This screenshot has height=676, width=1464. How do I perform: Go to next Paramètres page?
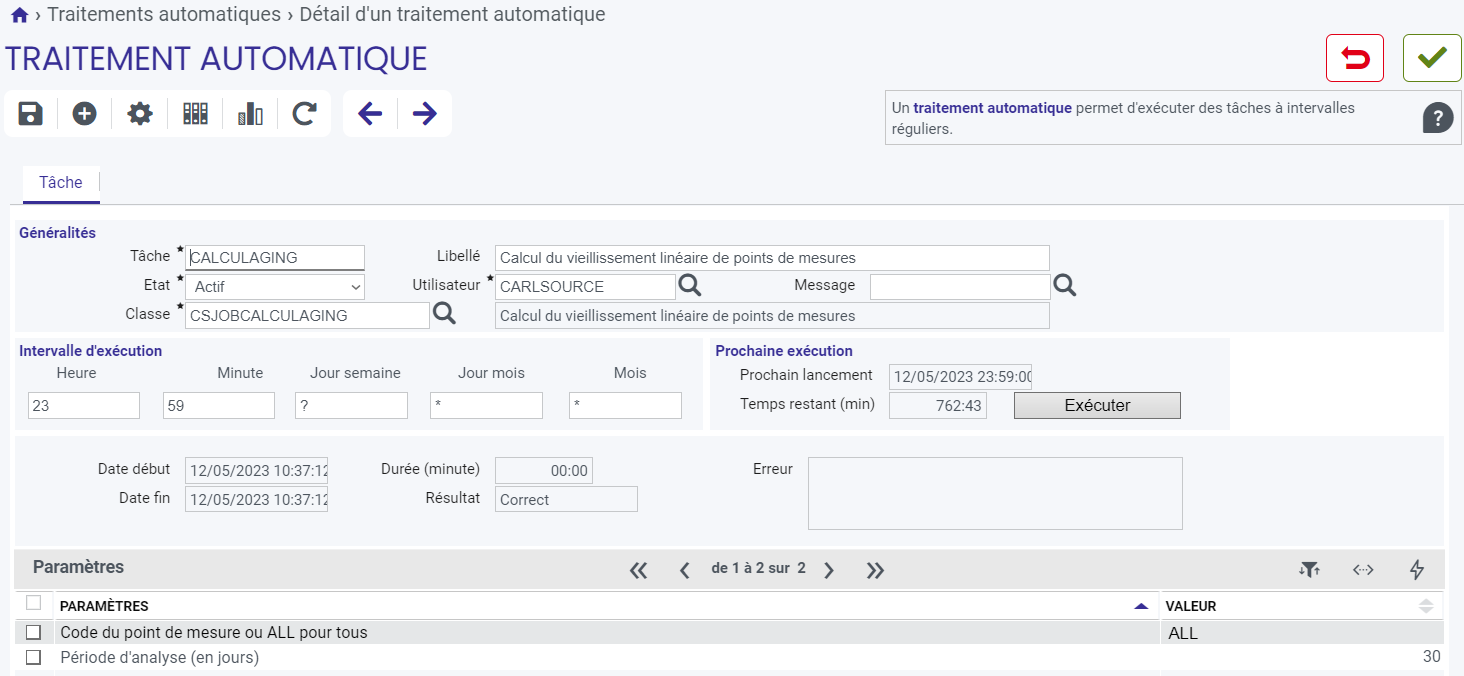(x=829, y=570)
